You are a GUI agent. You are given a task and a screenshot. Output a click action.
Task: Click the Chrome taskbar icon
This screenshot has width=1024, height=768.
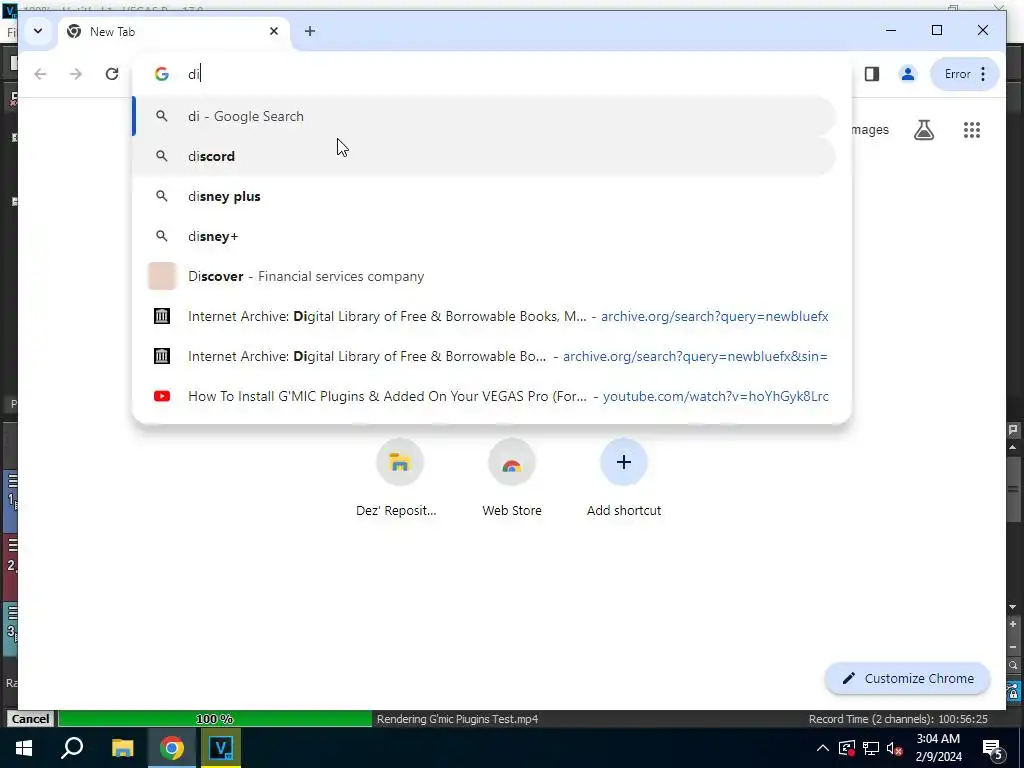coord(172,748)
